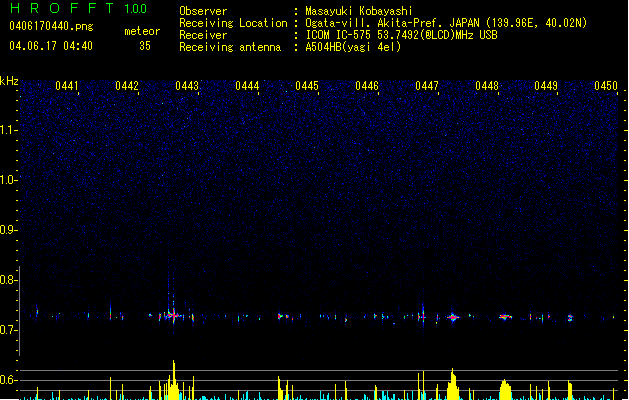Click the 0445 time marker
The height and width of the screenshot is (400, 629).
307,86
